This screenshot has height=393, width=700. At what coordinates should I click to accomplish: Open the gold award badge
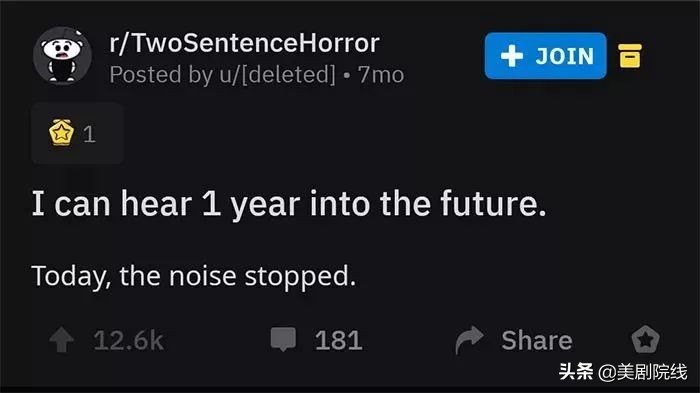pos(61,133)
